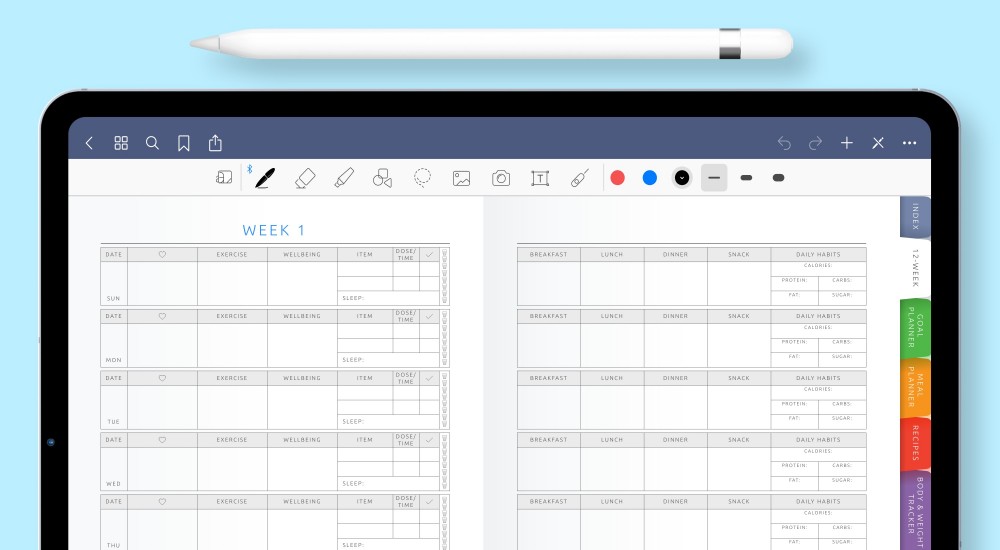Select the Lasso selection tool

coord(422,178)
